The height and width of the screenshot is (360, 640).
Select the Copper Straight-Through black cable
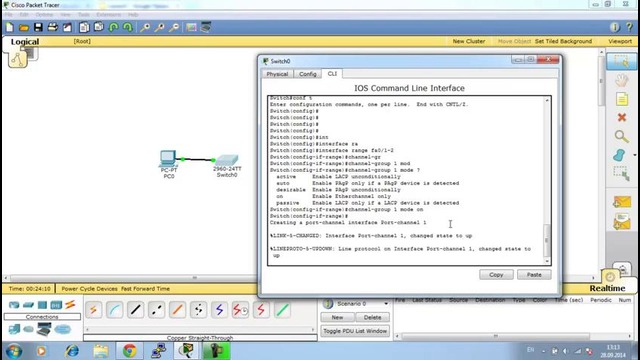pyautogui.click(x=136, y=310)
